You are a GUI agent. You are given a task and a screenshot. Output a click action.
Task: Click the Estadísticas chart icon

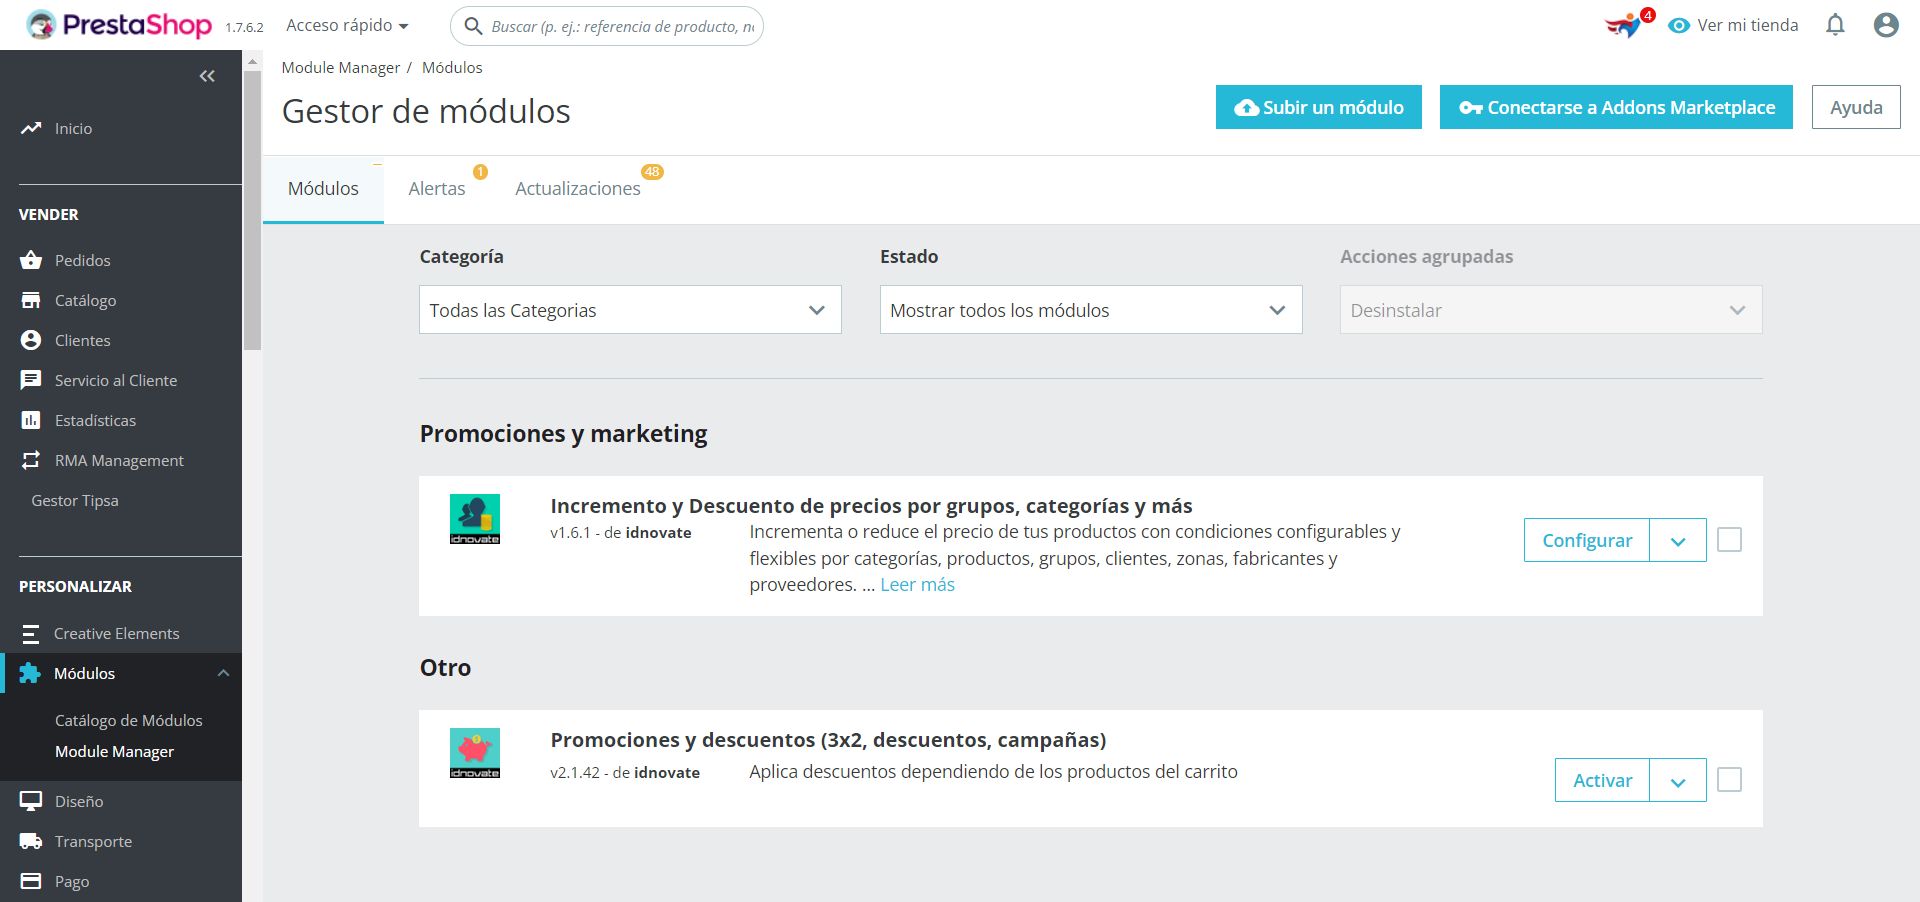[31, 420]
